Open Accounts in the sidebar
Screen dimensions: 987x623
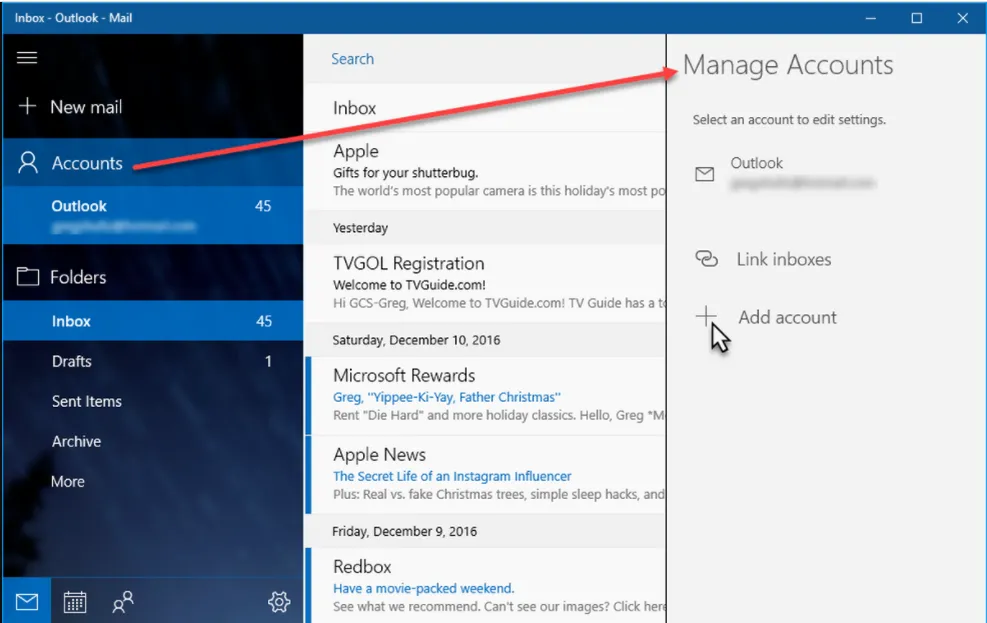pyautogui.click(x=87, y=163)
